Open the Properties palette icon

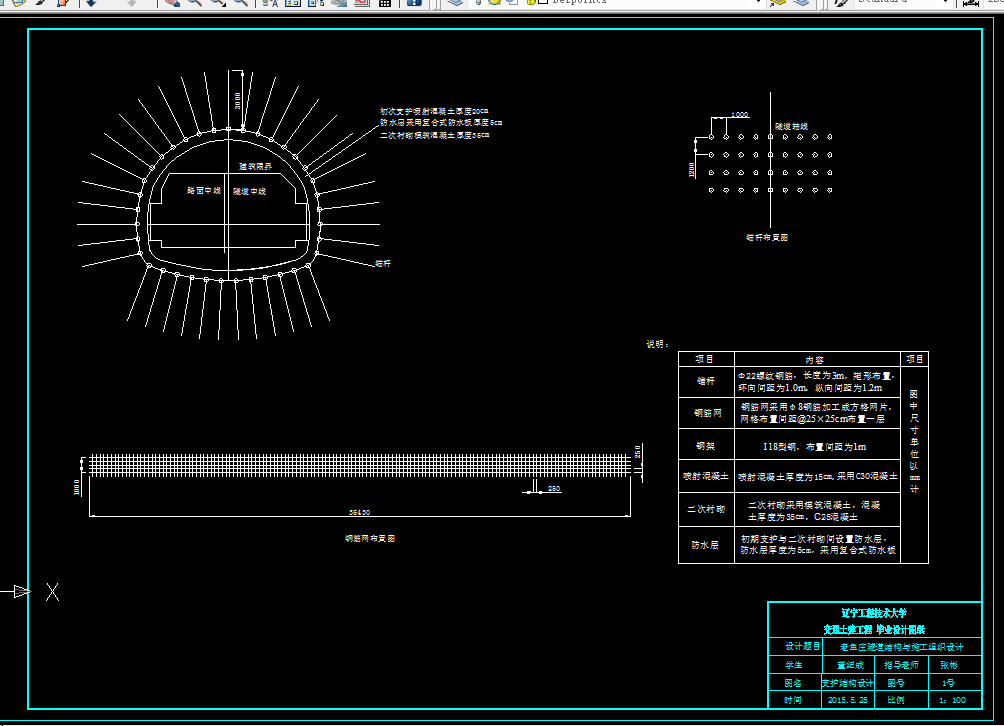click(270, 2)
